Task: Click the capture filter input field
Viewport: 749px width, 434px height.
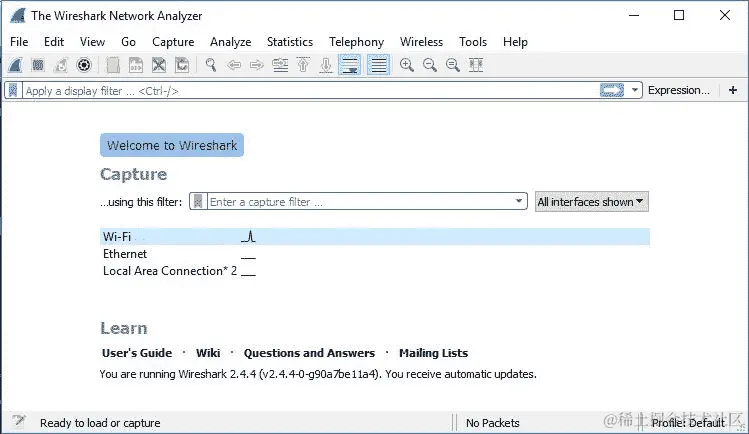Action: point(359,201)
